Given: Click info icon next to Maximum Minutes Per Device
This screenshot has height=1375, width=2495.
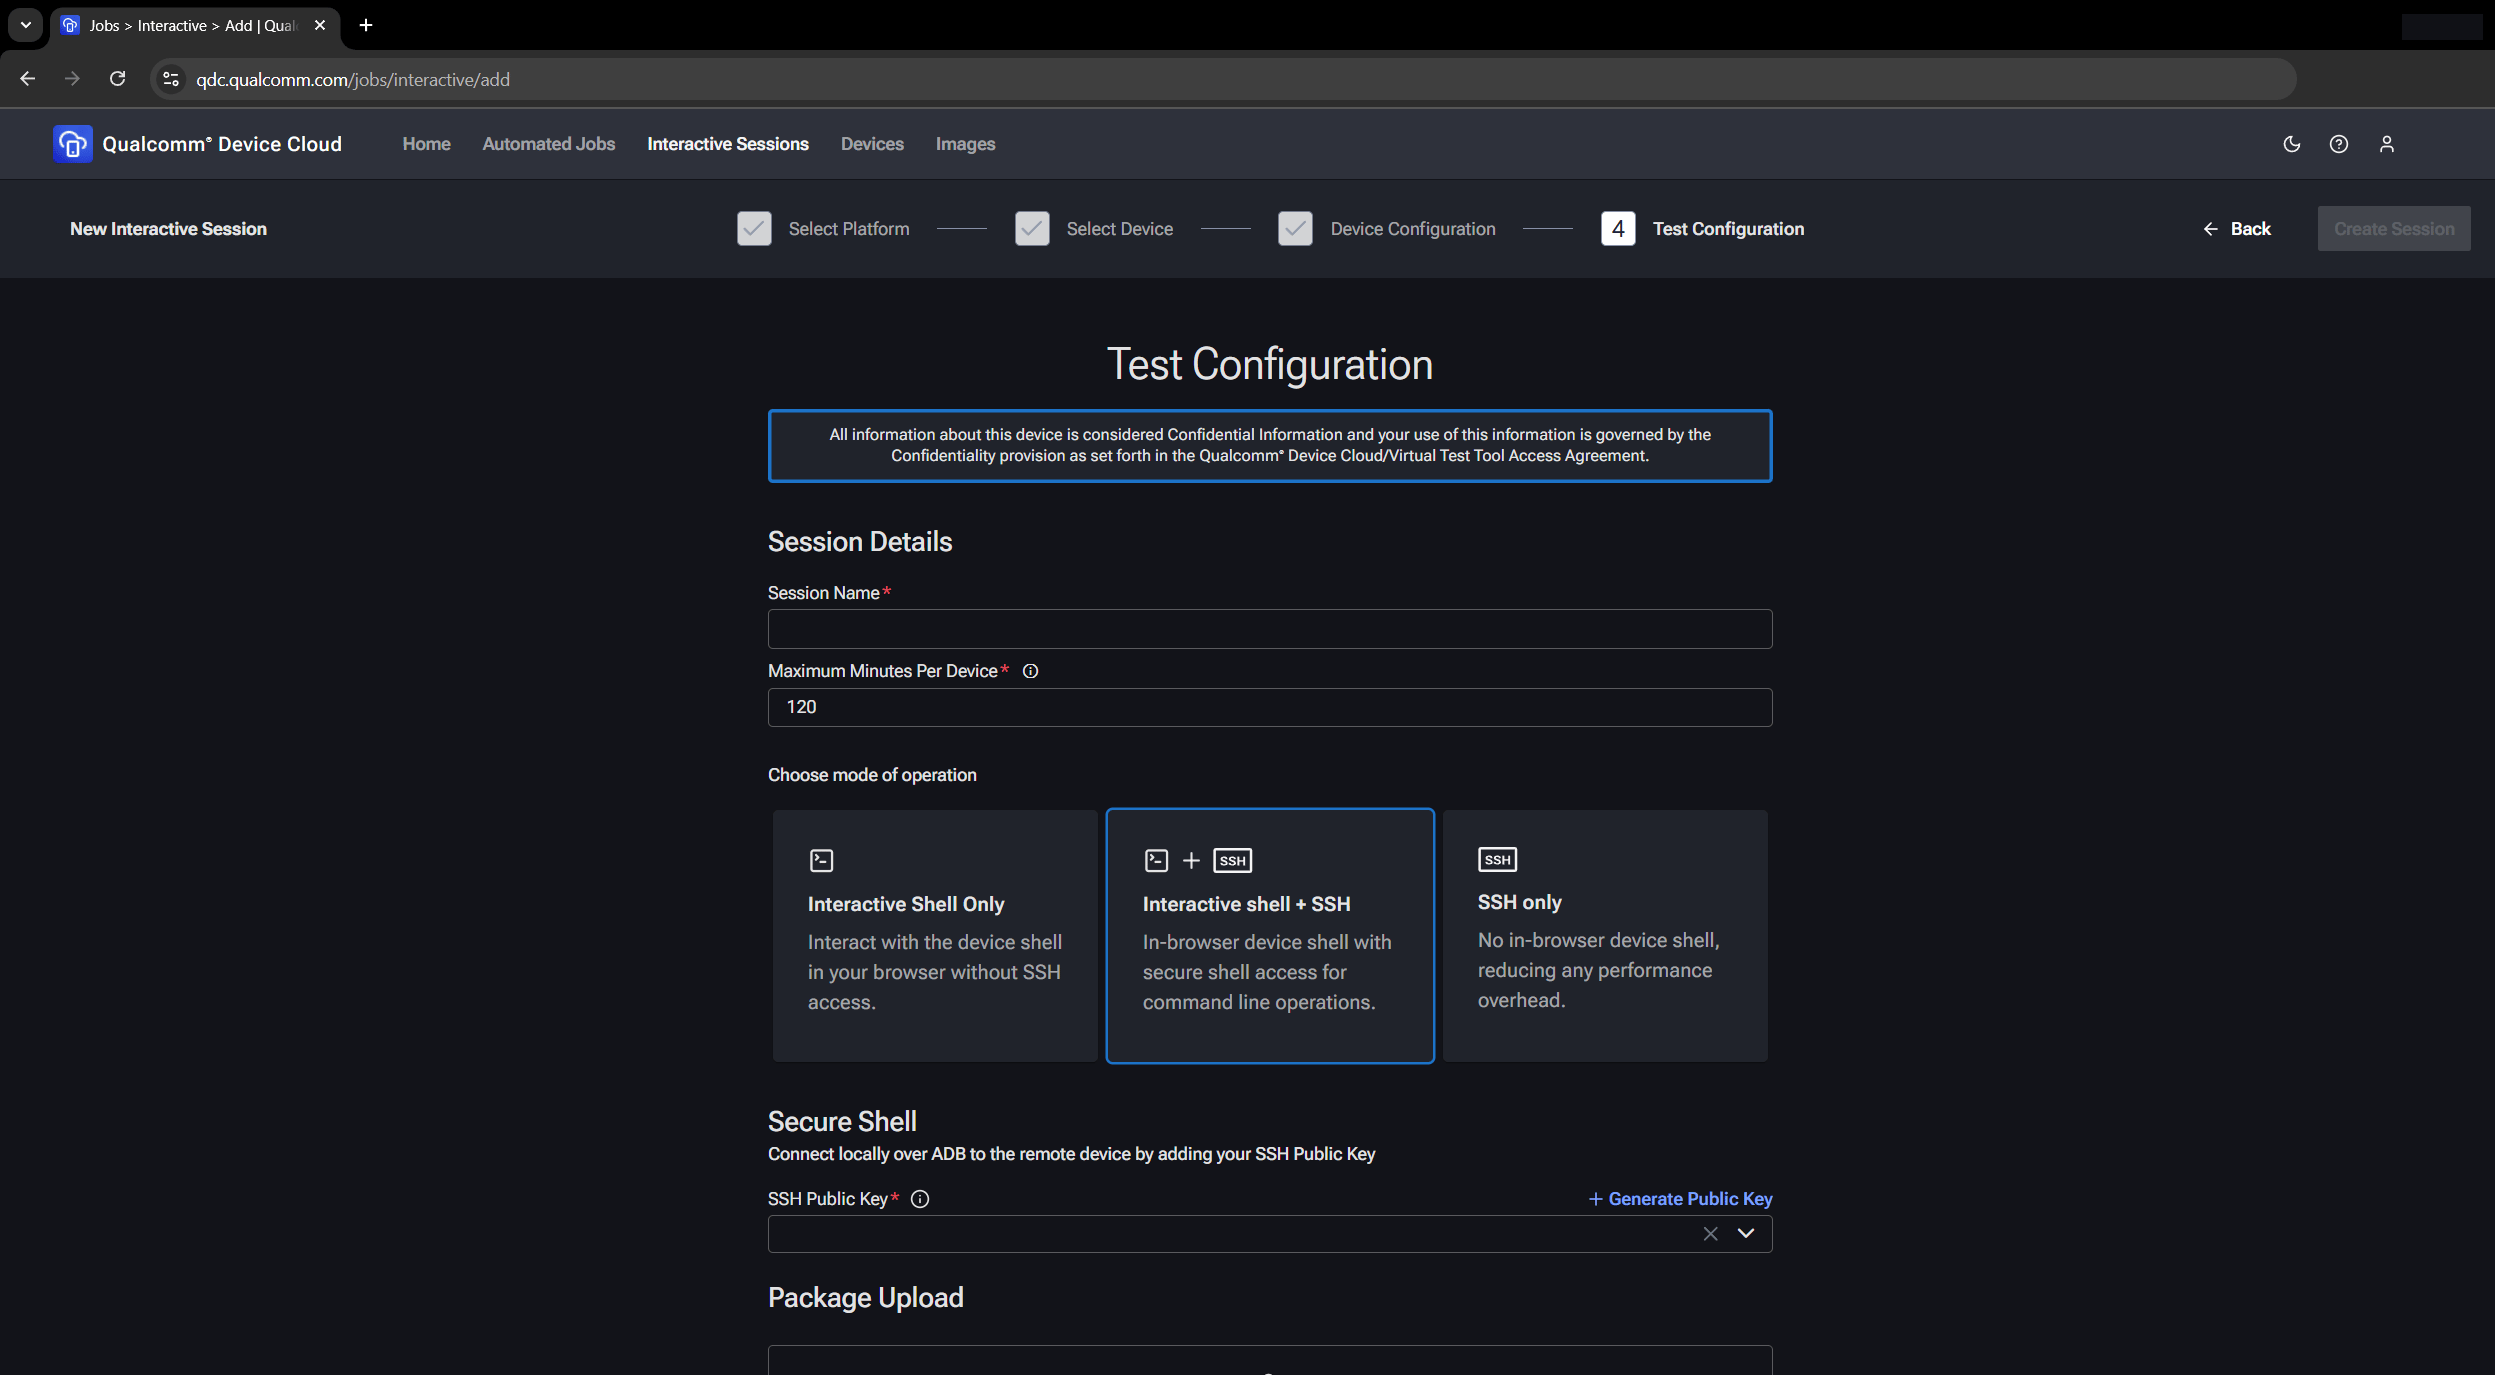Looking at the screenshot, I should pyautogui.click(x=1030, y=671).
